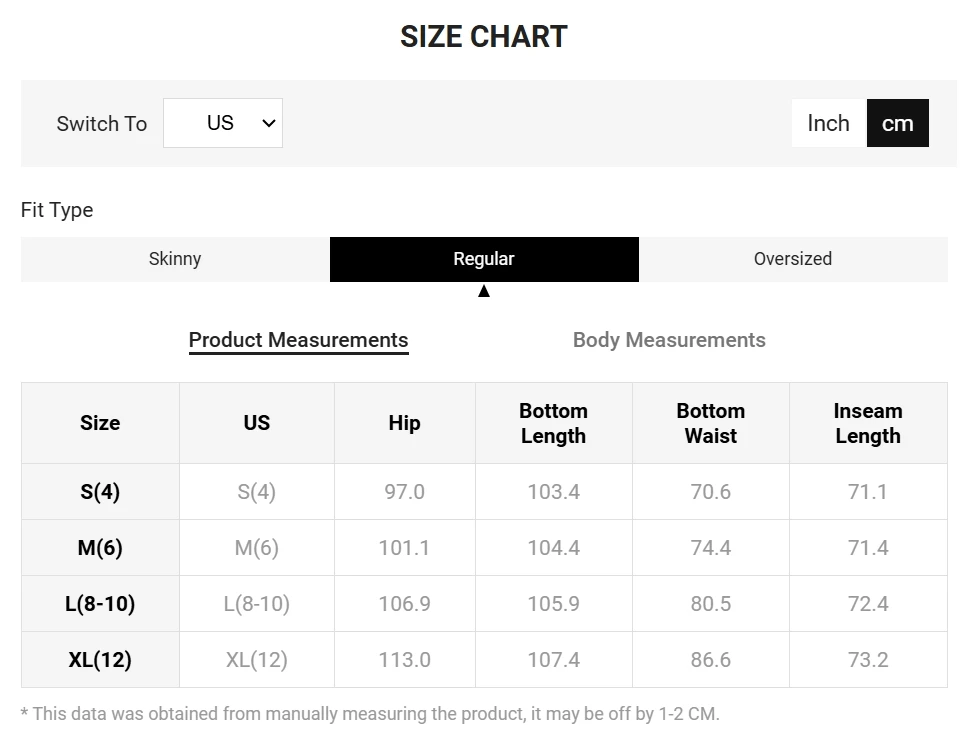Image resolution: width=973 pixels, height=744 pixels.
Task: Click the Bottom Waist column header
Action: tap(711, 423)
